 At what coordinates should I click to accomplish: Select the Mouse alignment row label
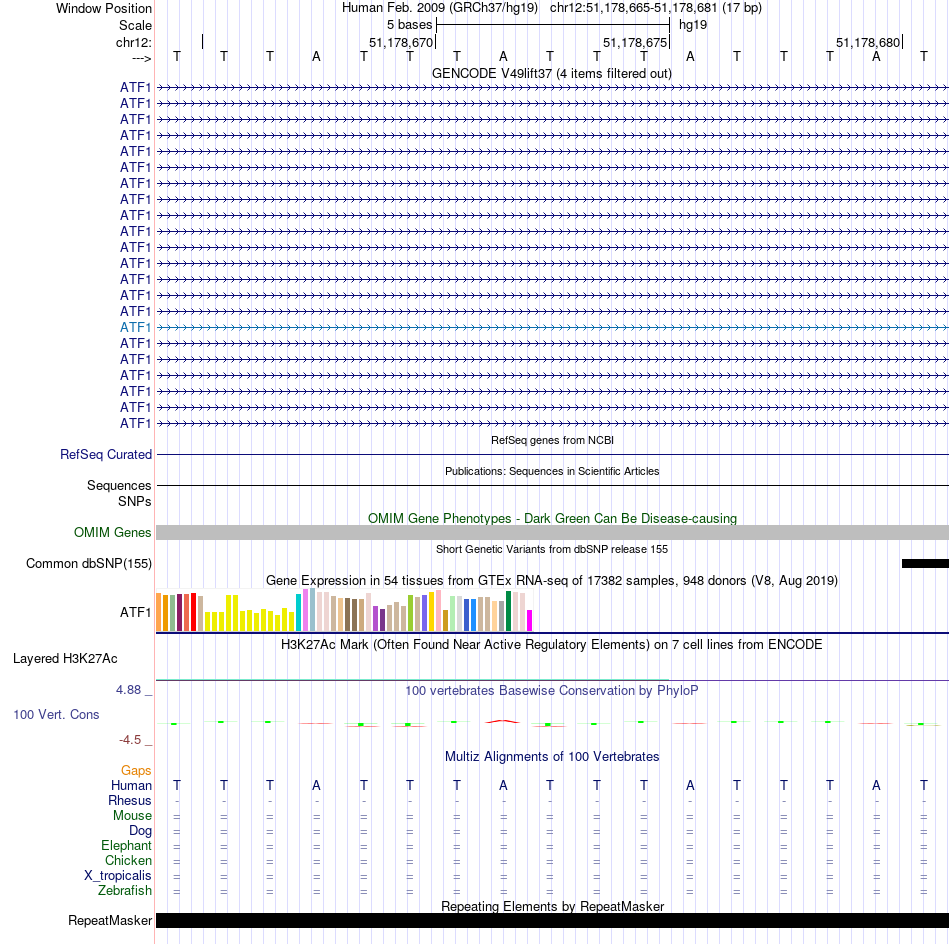(x=132, y=816)
